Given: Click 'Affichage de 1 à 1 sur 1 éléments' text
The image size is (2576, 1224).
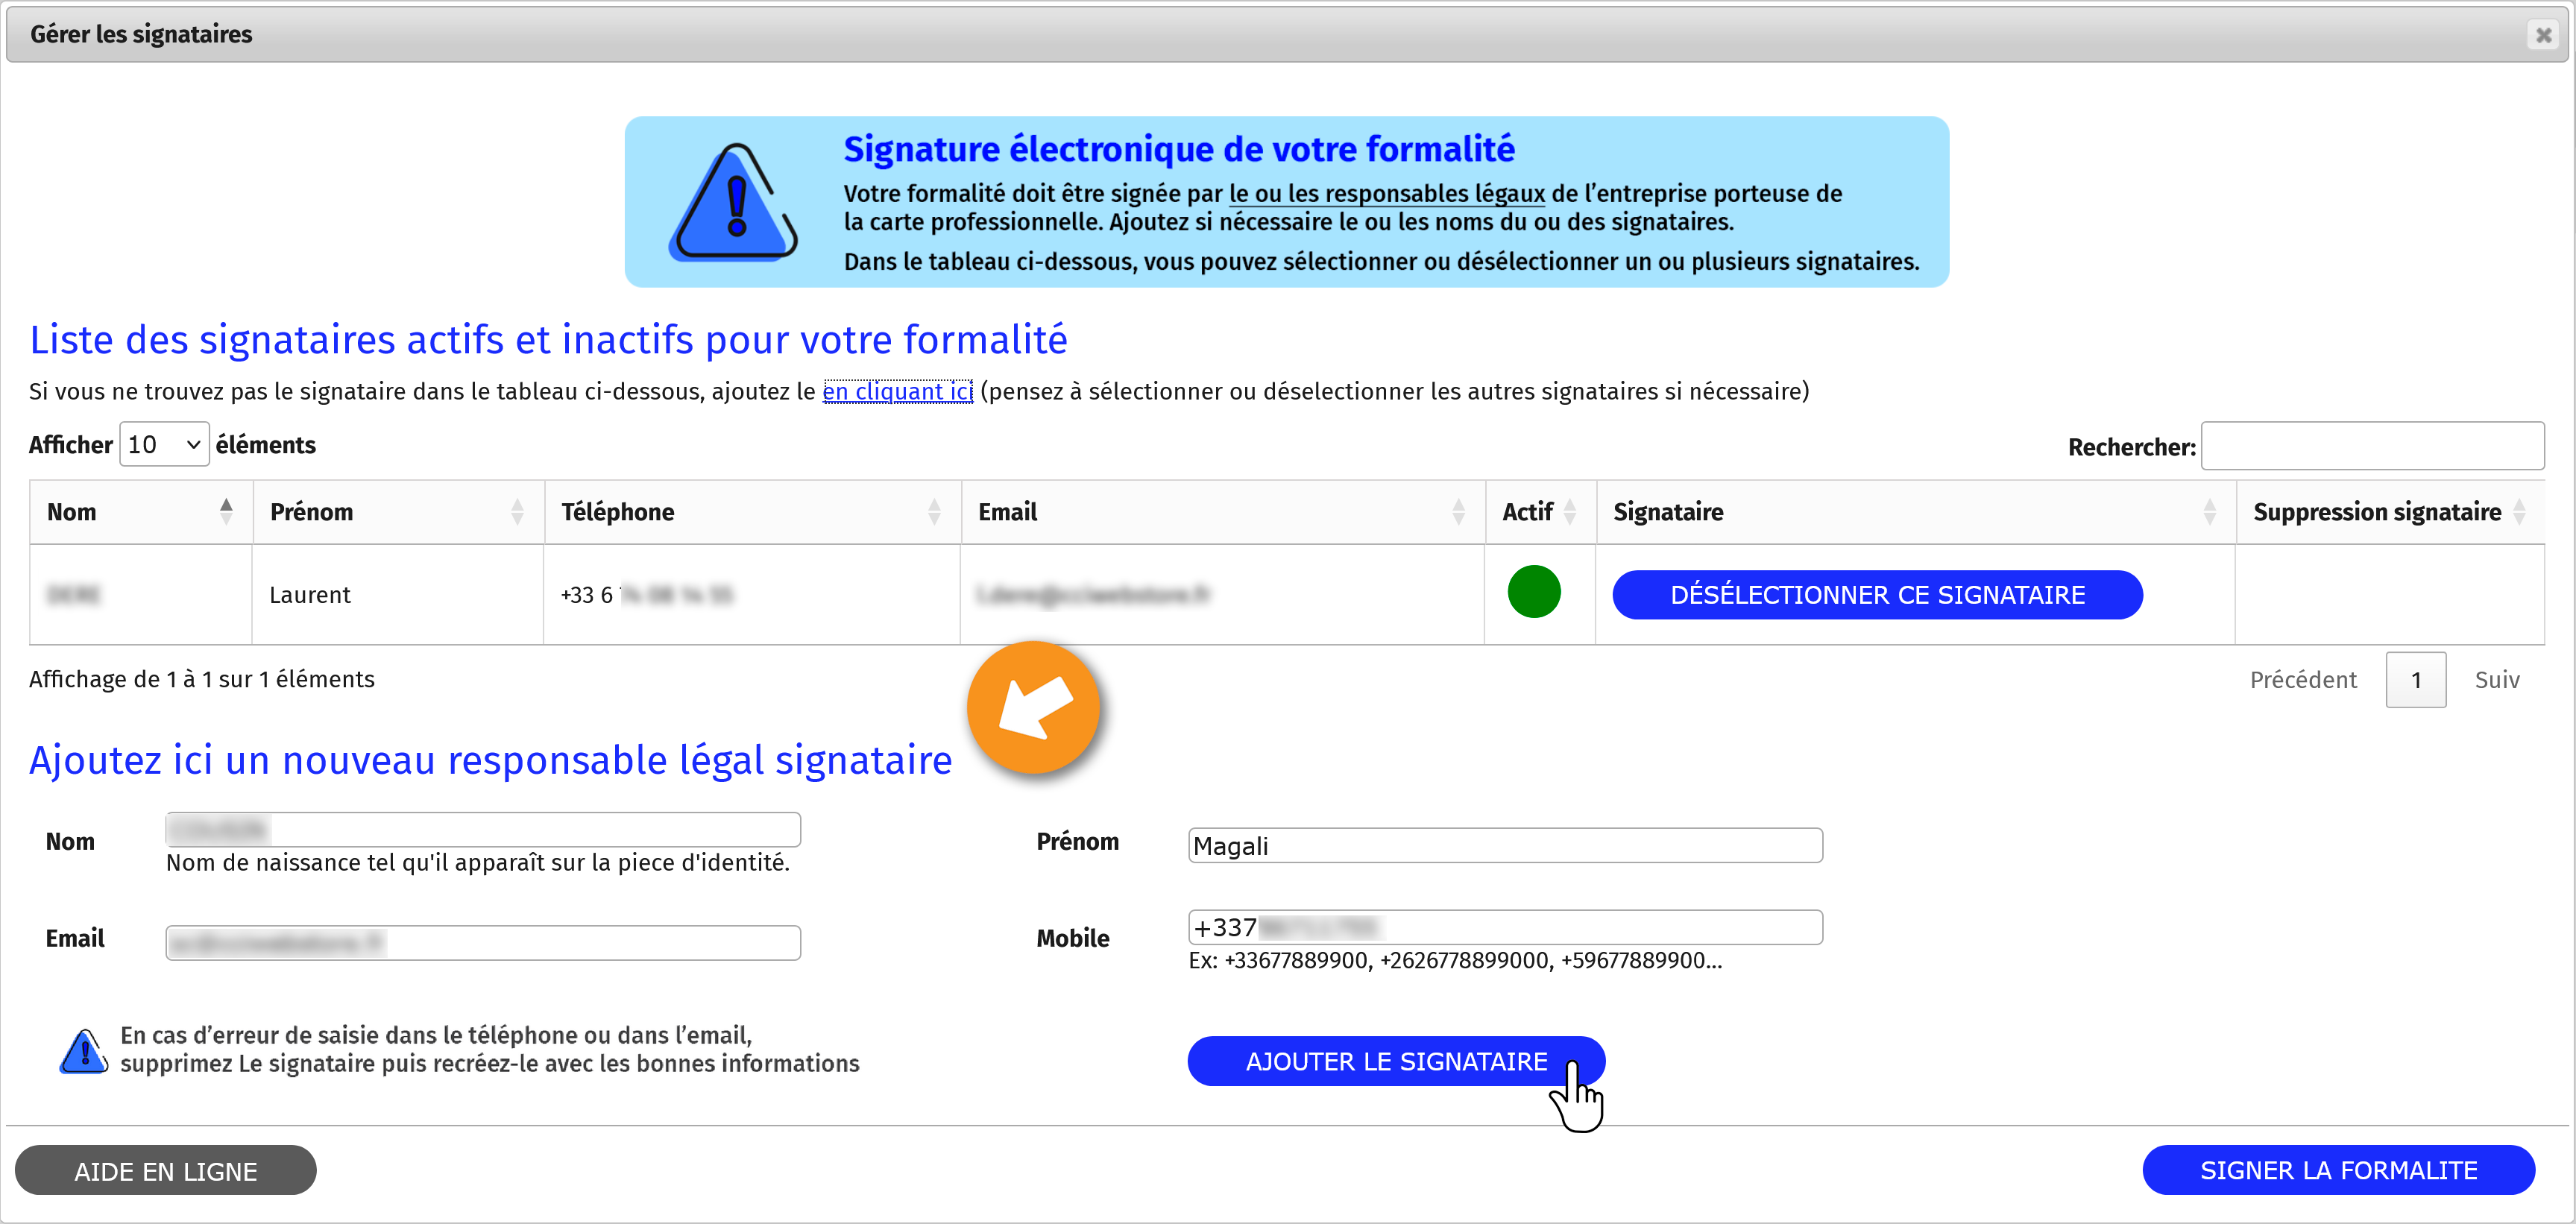Looking at the screenshot, I should tap(202, 679).
